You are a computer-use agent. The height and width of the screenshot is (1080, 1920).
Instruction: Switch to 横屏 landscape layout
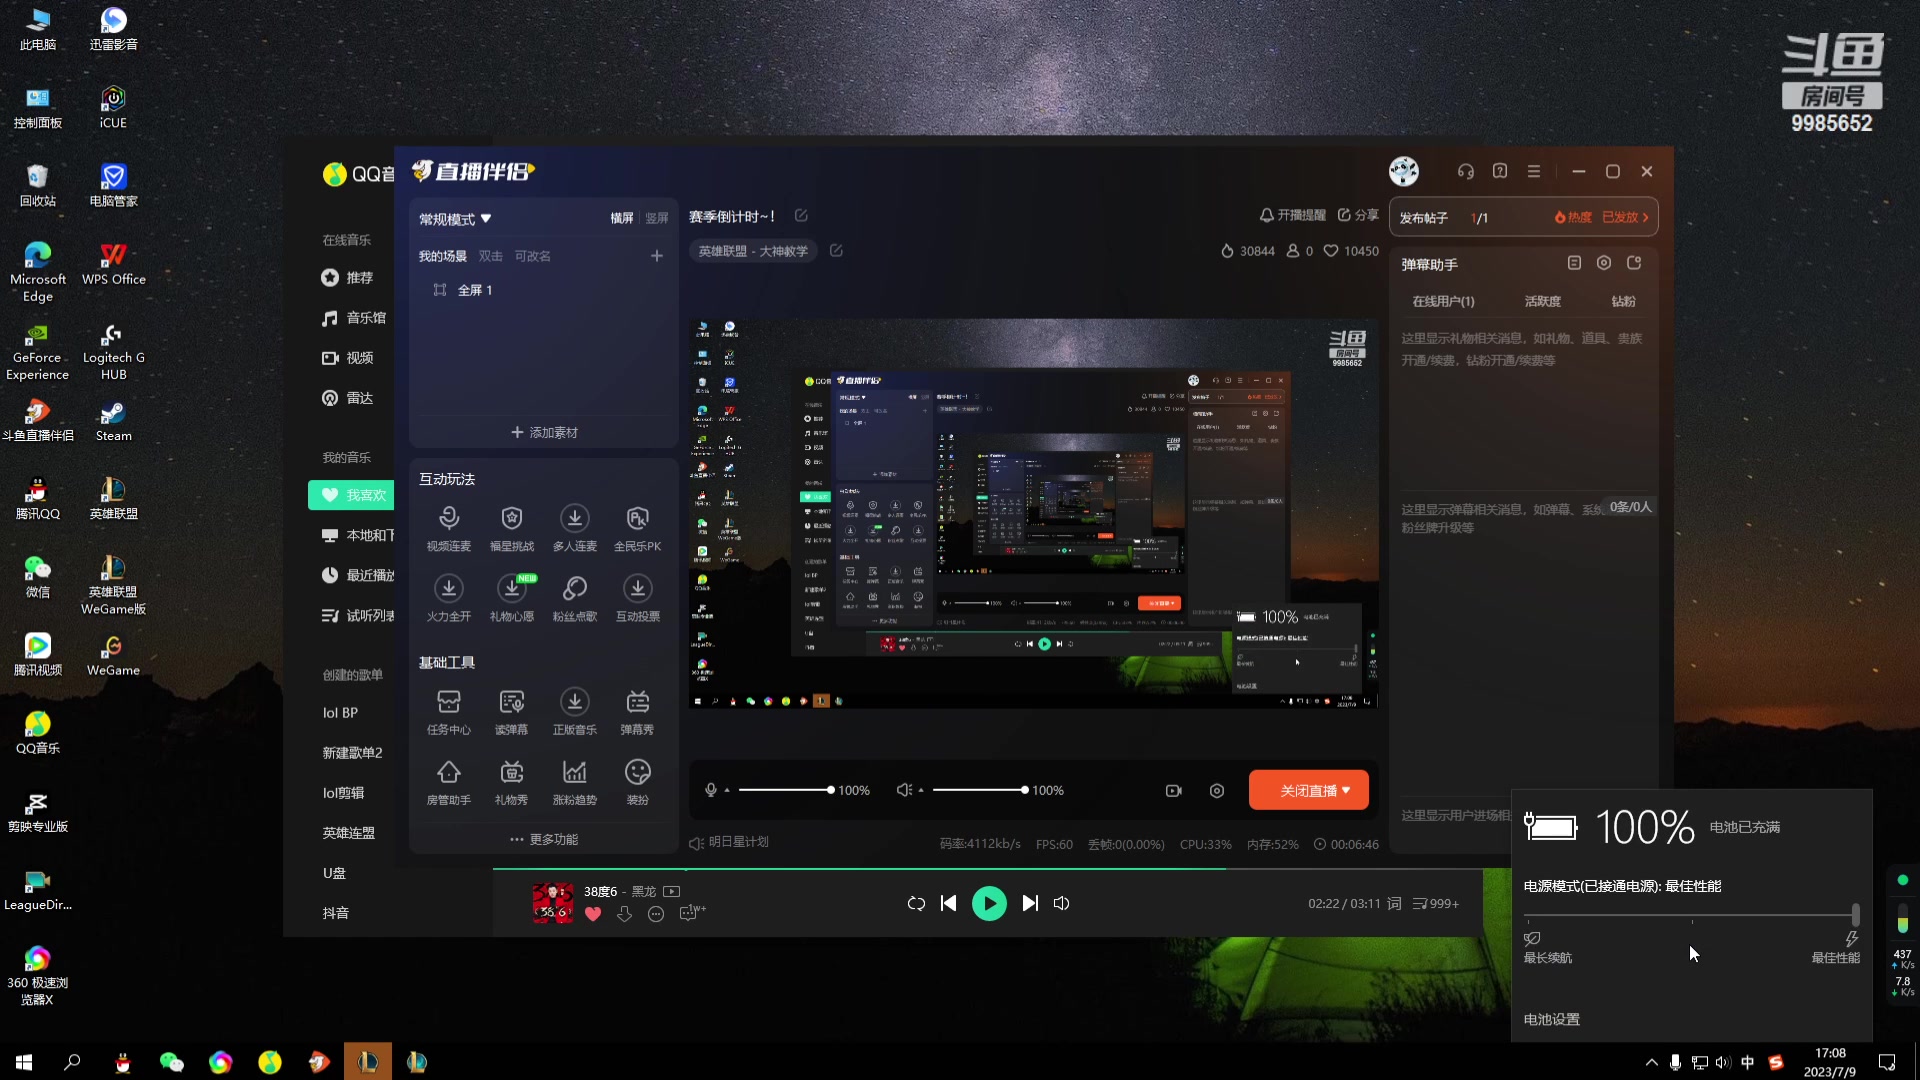click(x=622, y=218)
